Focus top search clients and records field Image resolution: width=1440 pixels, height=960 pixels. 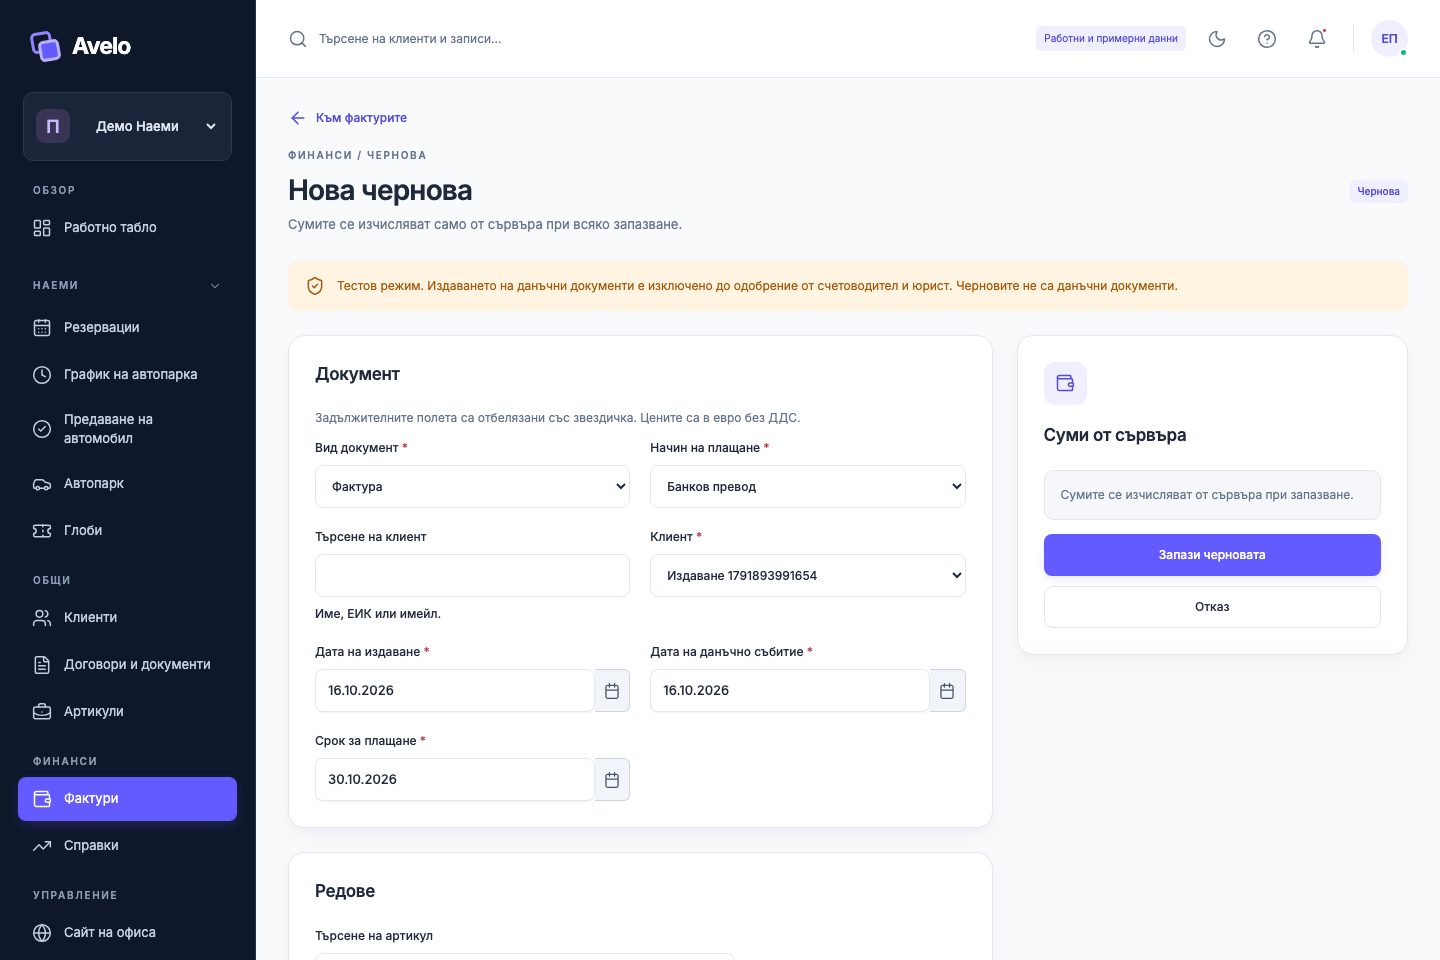pyautogui.click(x=410, y=39)
